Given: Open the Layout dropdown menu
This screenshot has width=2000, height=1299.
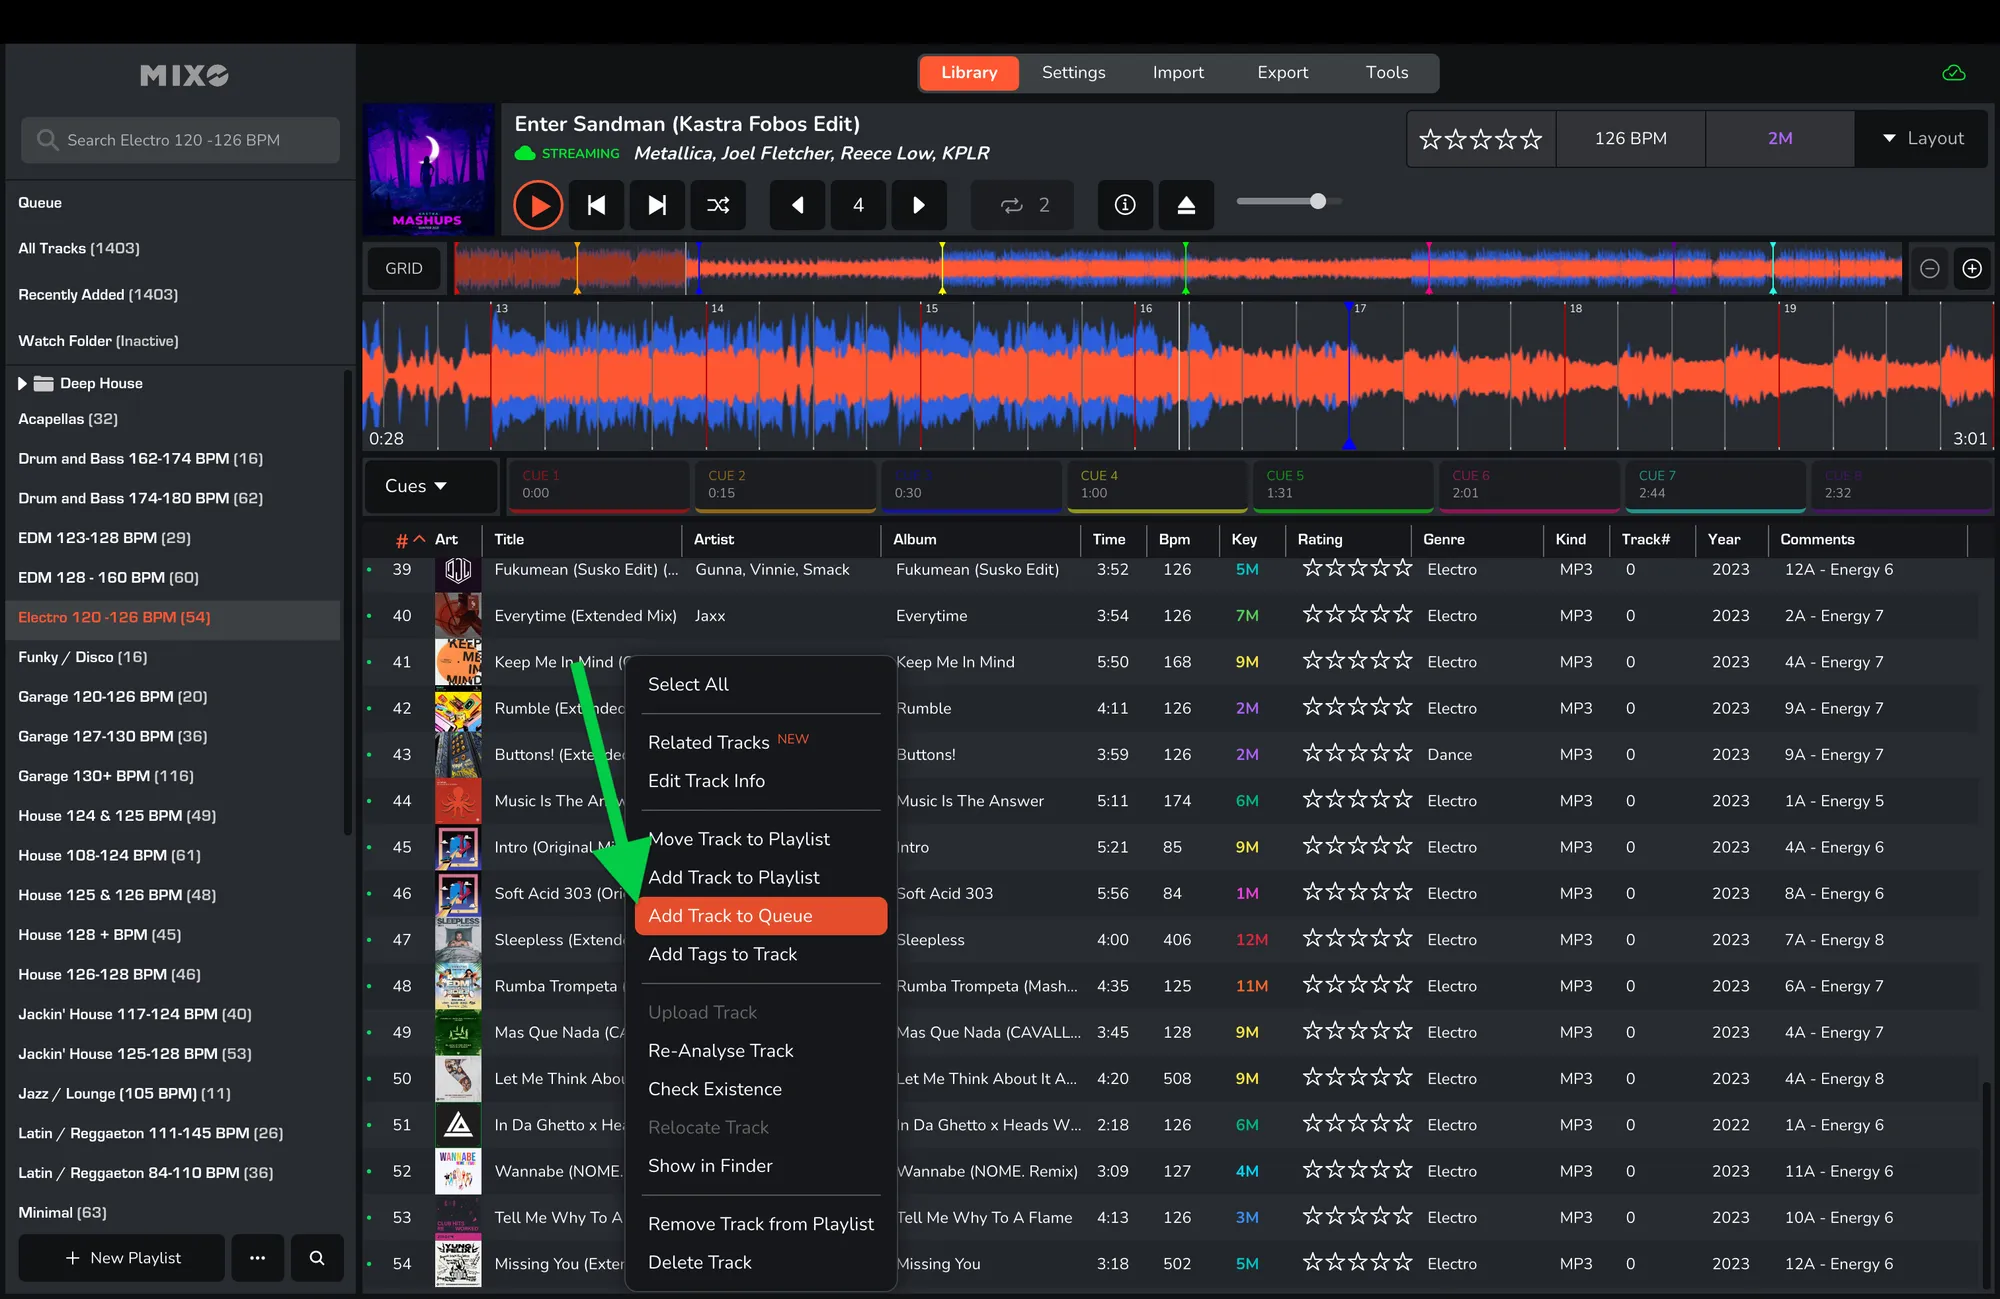Looking at the screenshot, I should point(1922,138).
